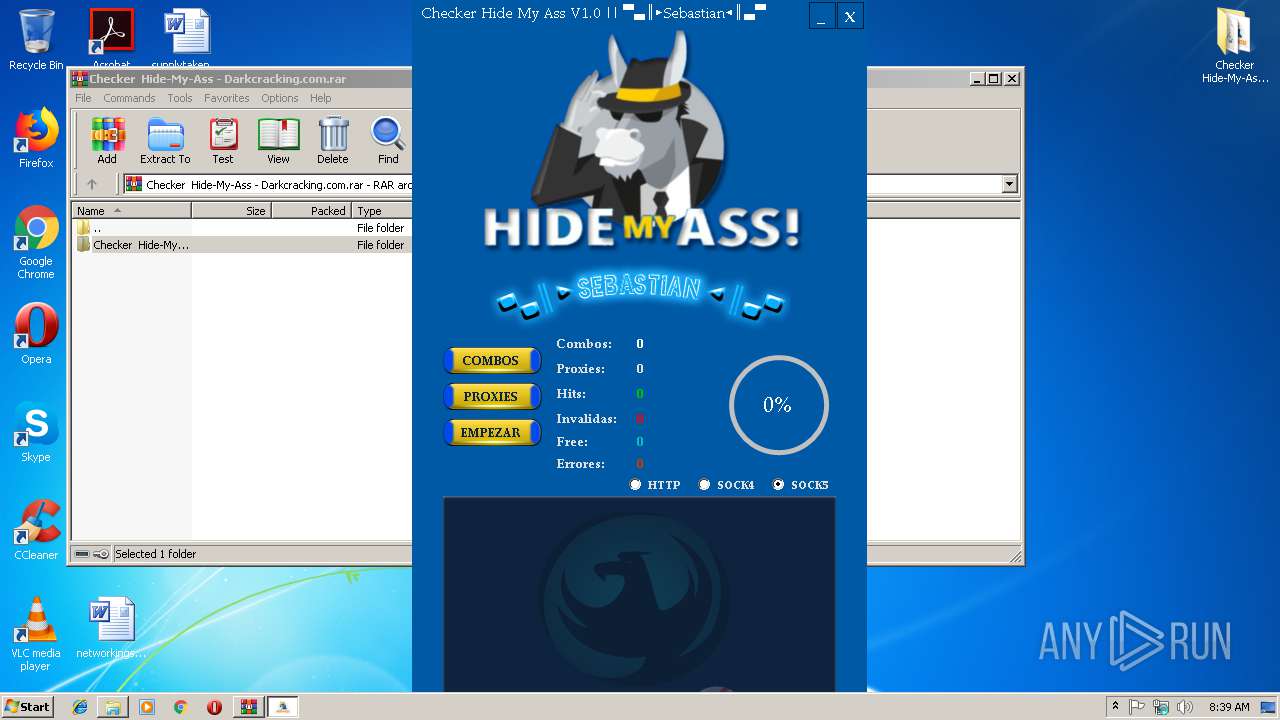The width and height of the screenshot is (1280, 720).
Task: Show hidden system tray icons
Action: tap(1115, 707)
